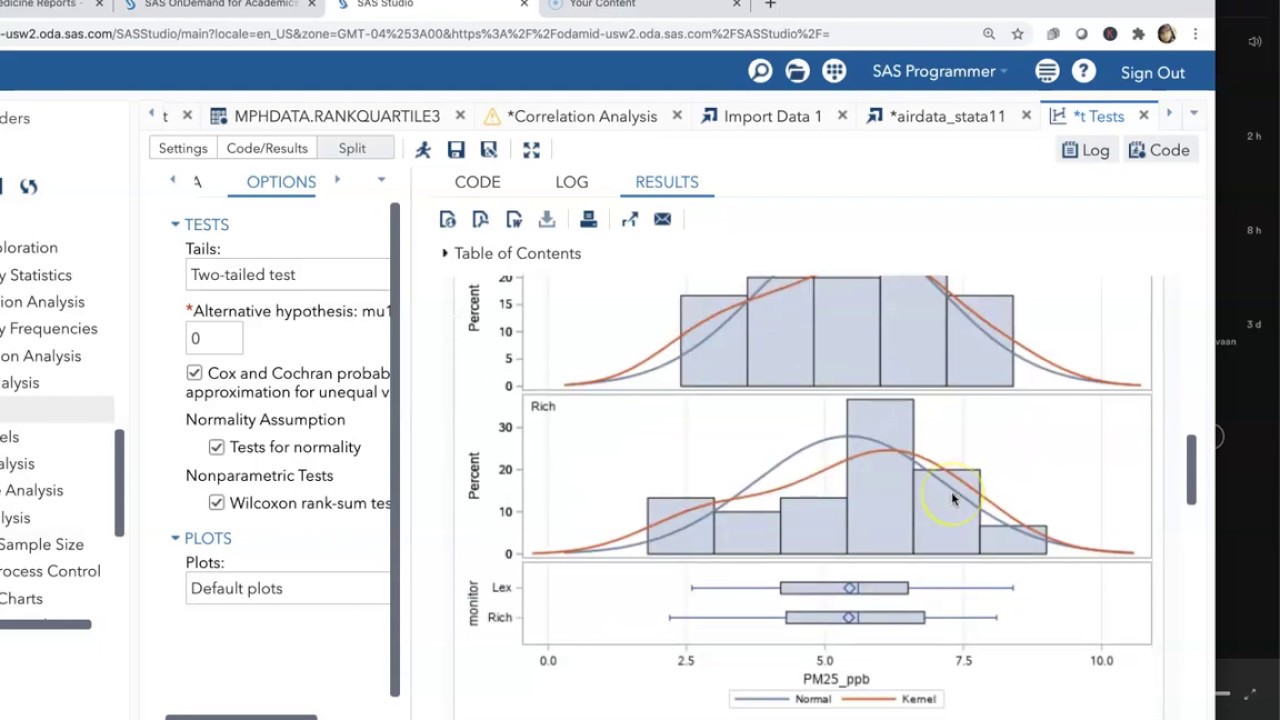Toggle the Wilcoxon rank-sum test checkbox
1280x720 pixels.
pyautogui.click(x=216, y=503)
